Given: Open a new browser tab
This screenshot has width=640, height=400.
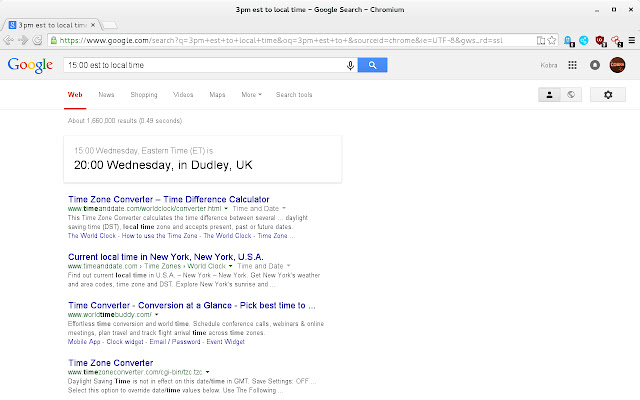Looking at the screenshot, I should (x=109, y=25).
